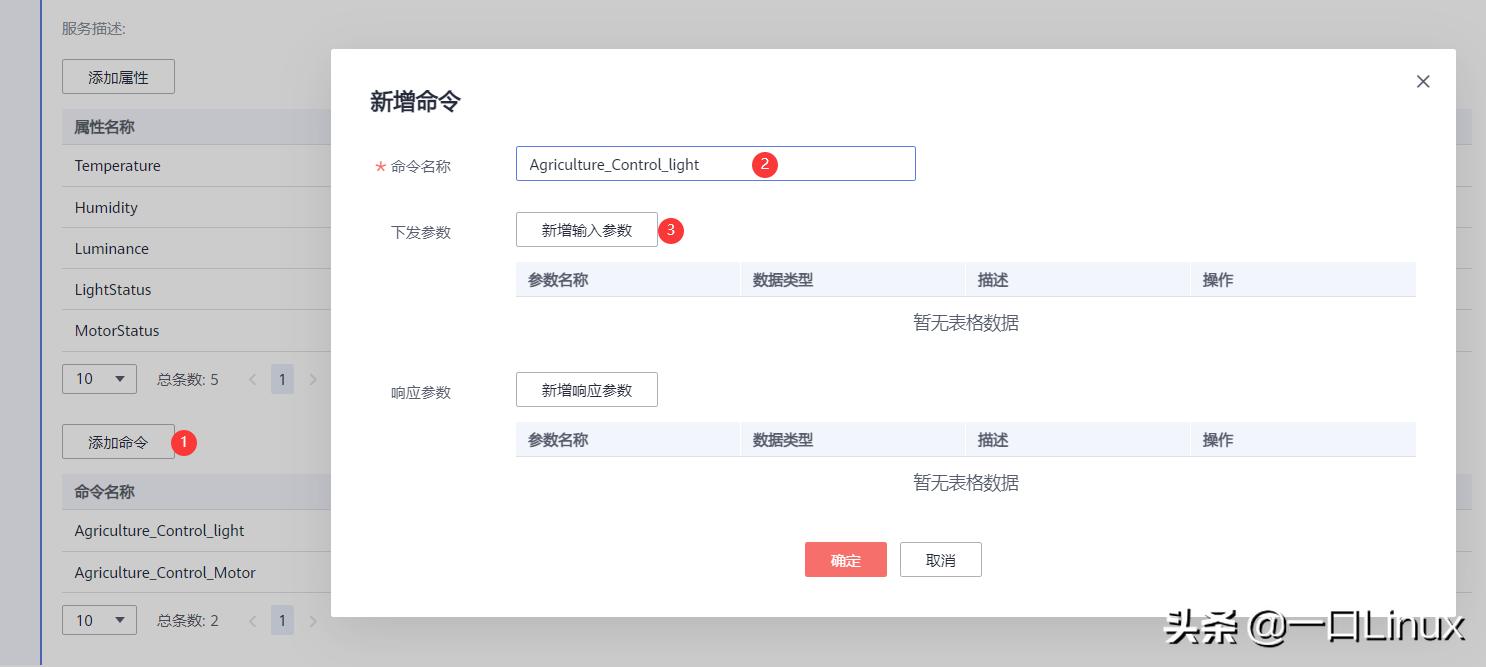
Task: Click the previous page arrow beside 总条数: 2
Action: point(252,620)
